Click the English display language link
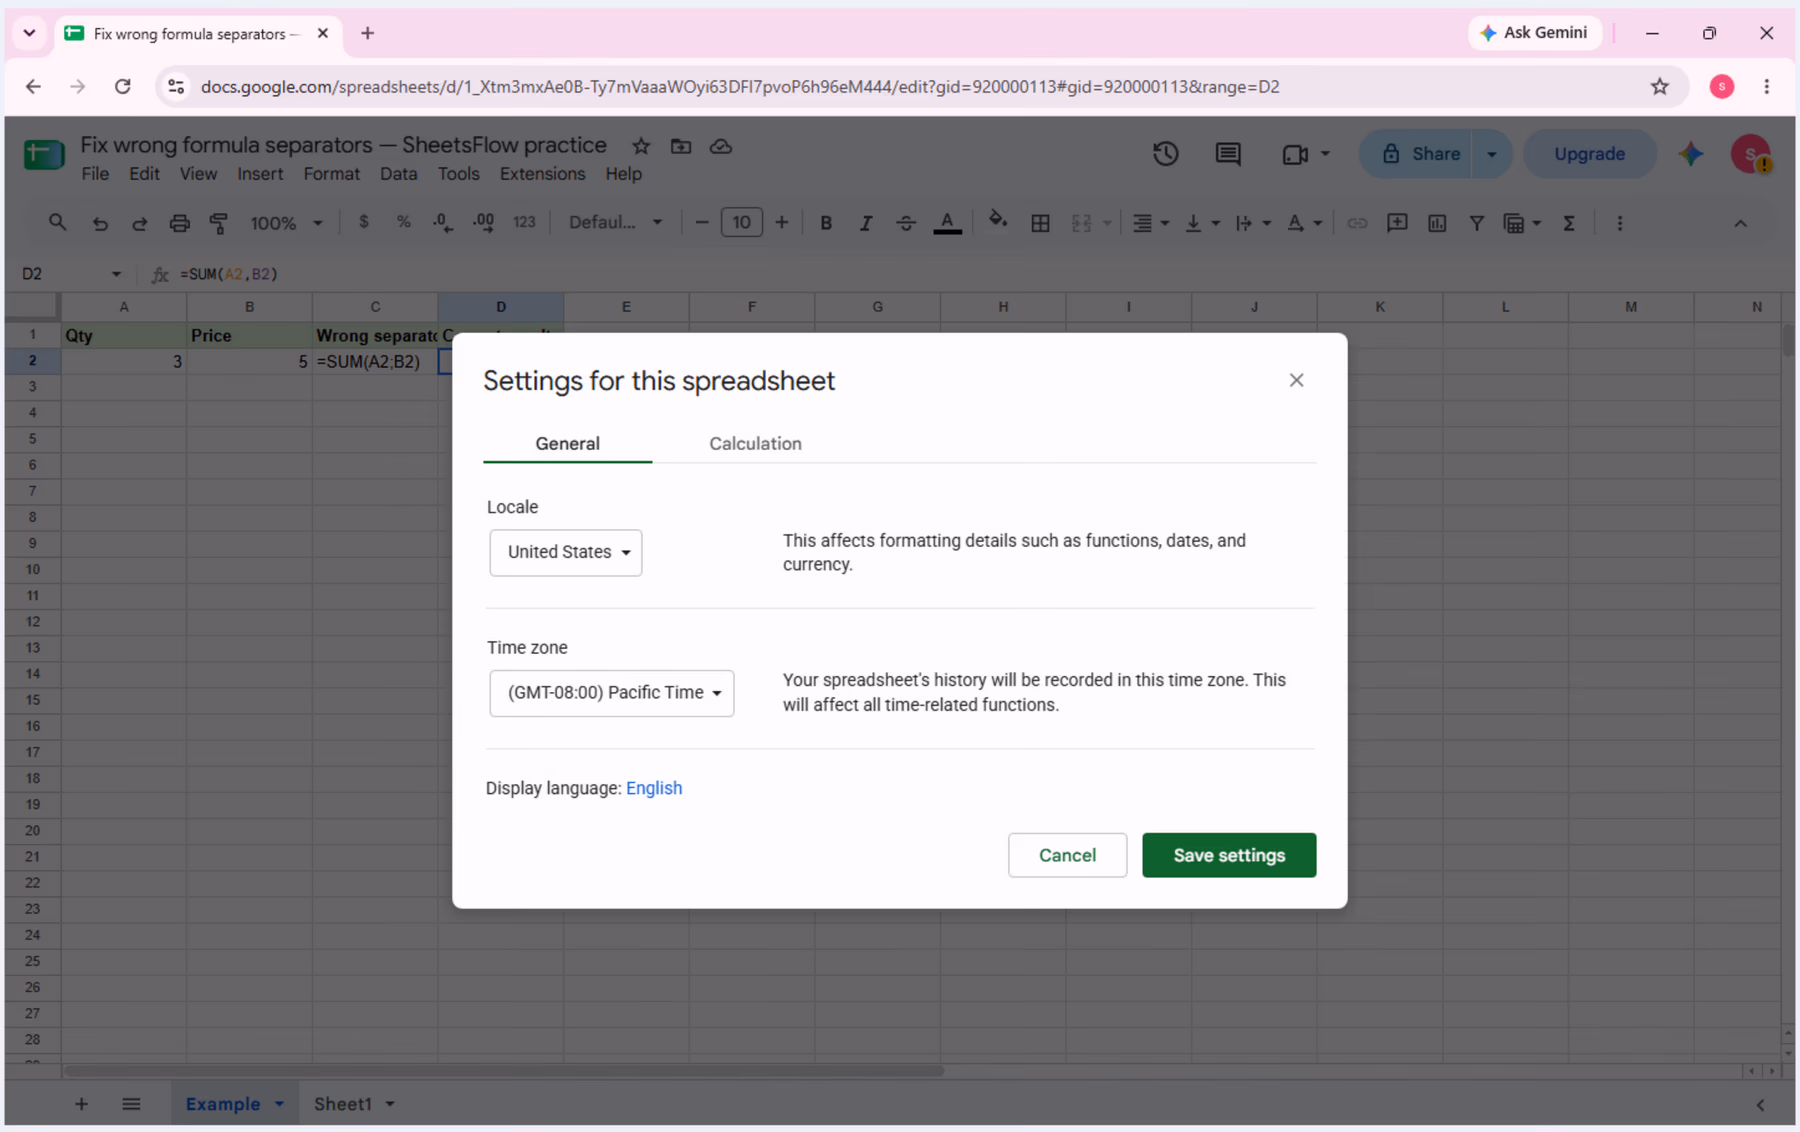This screenshot has height=1132, width=1800. (654, 788)
